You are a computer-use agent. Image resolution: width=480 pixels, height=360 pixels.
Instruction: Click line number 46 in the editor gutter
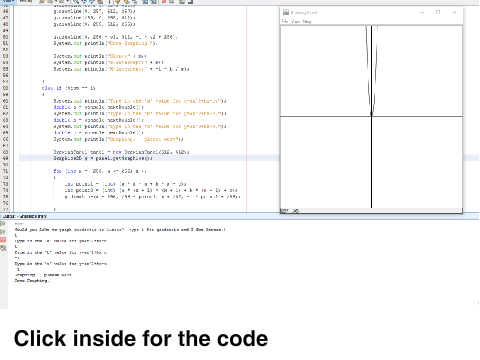point(6,11)
